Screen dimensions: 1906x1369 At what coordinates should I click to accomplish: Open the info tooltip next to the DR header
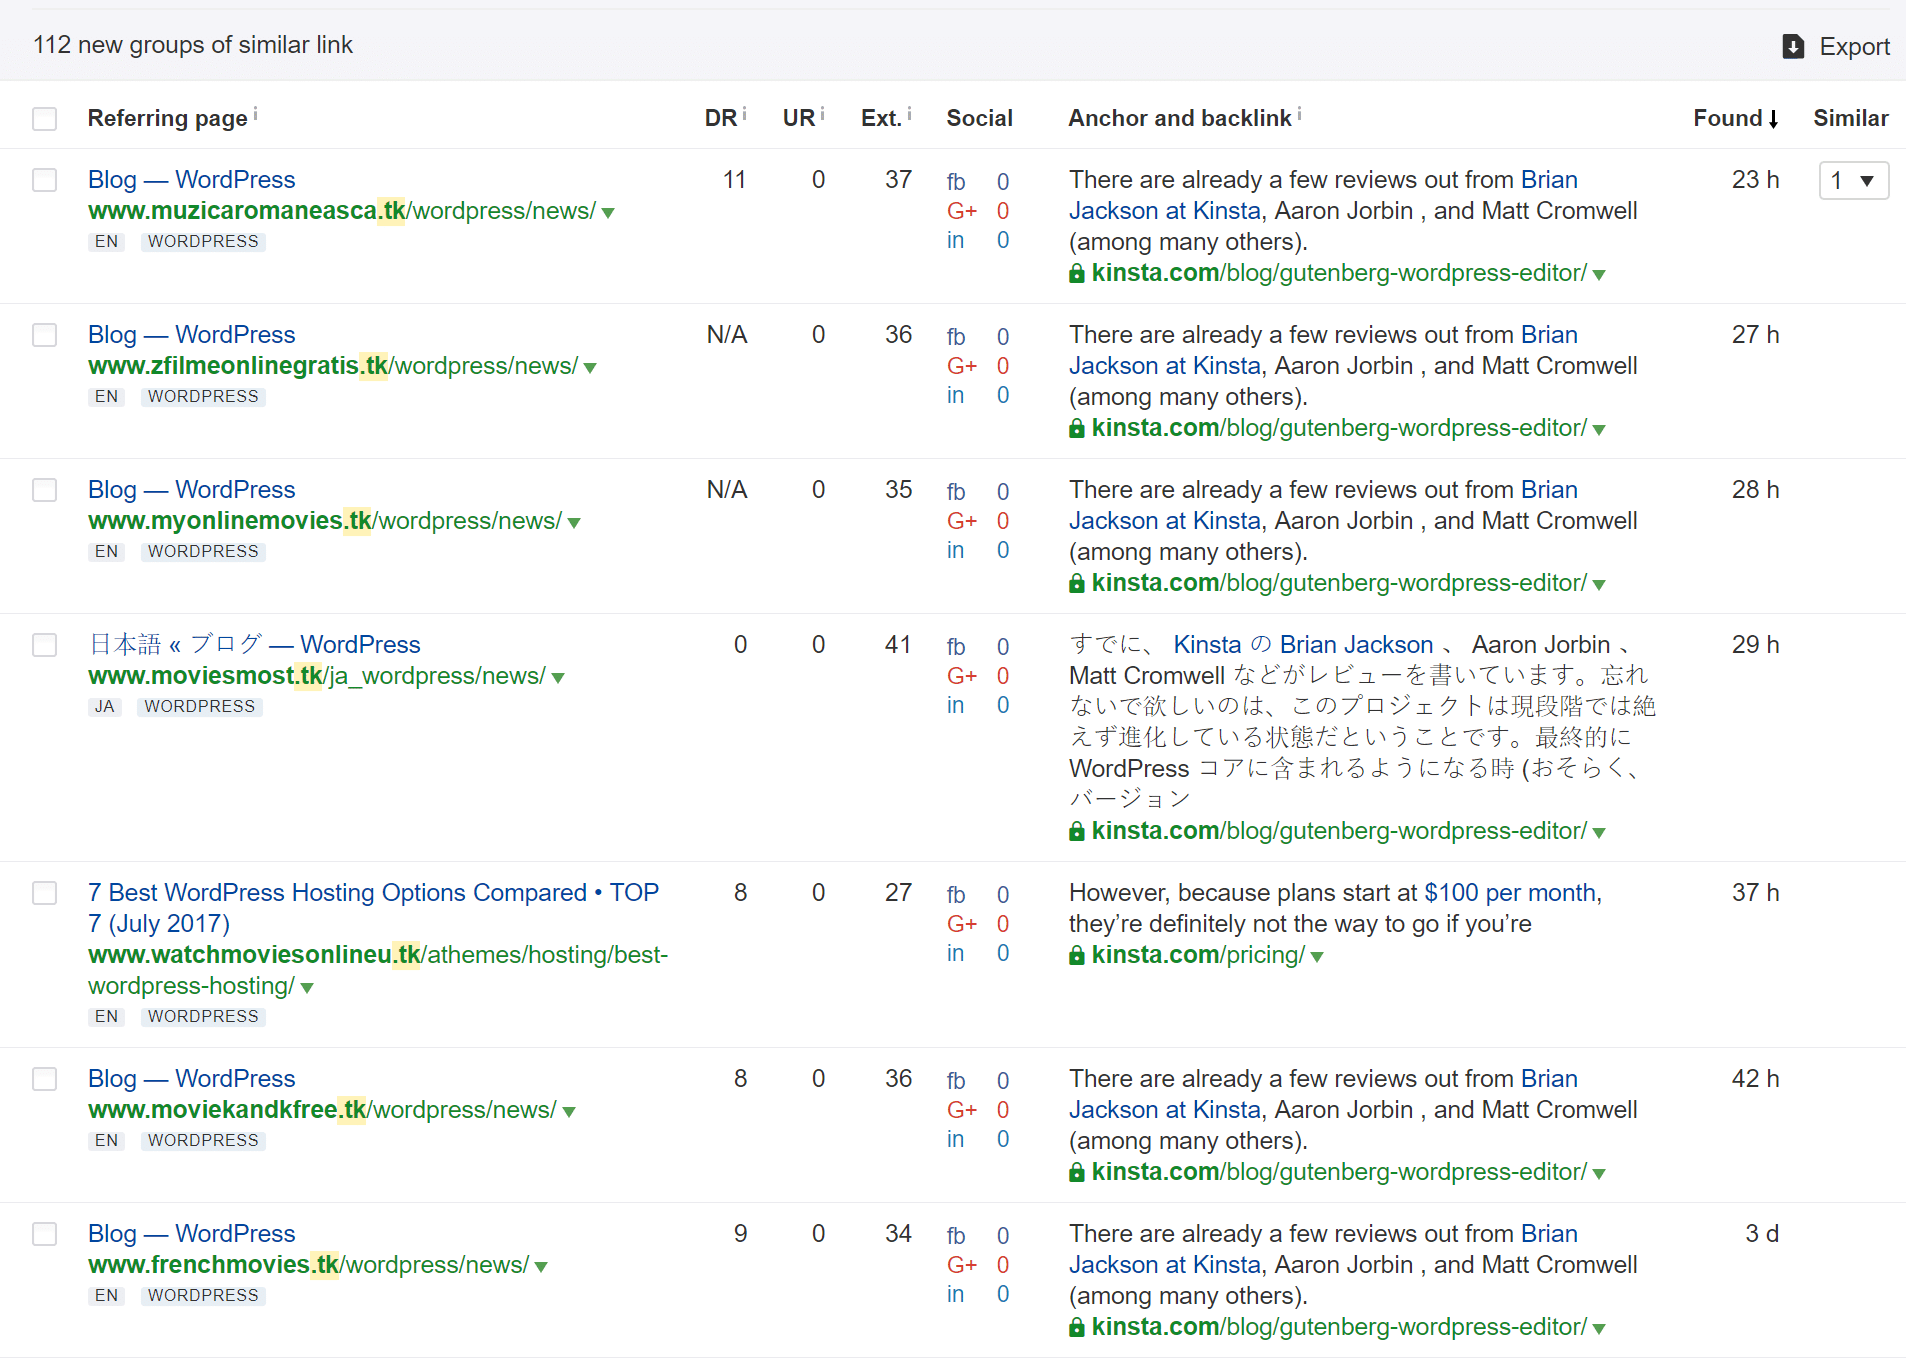click(x=742, y=111)
